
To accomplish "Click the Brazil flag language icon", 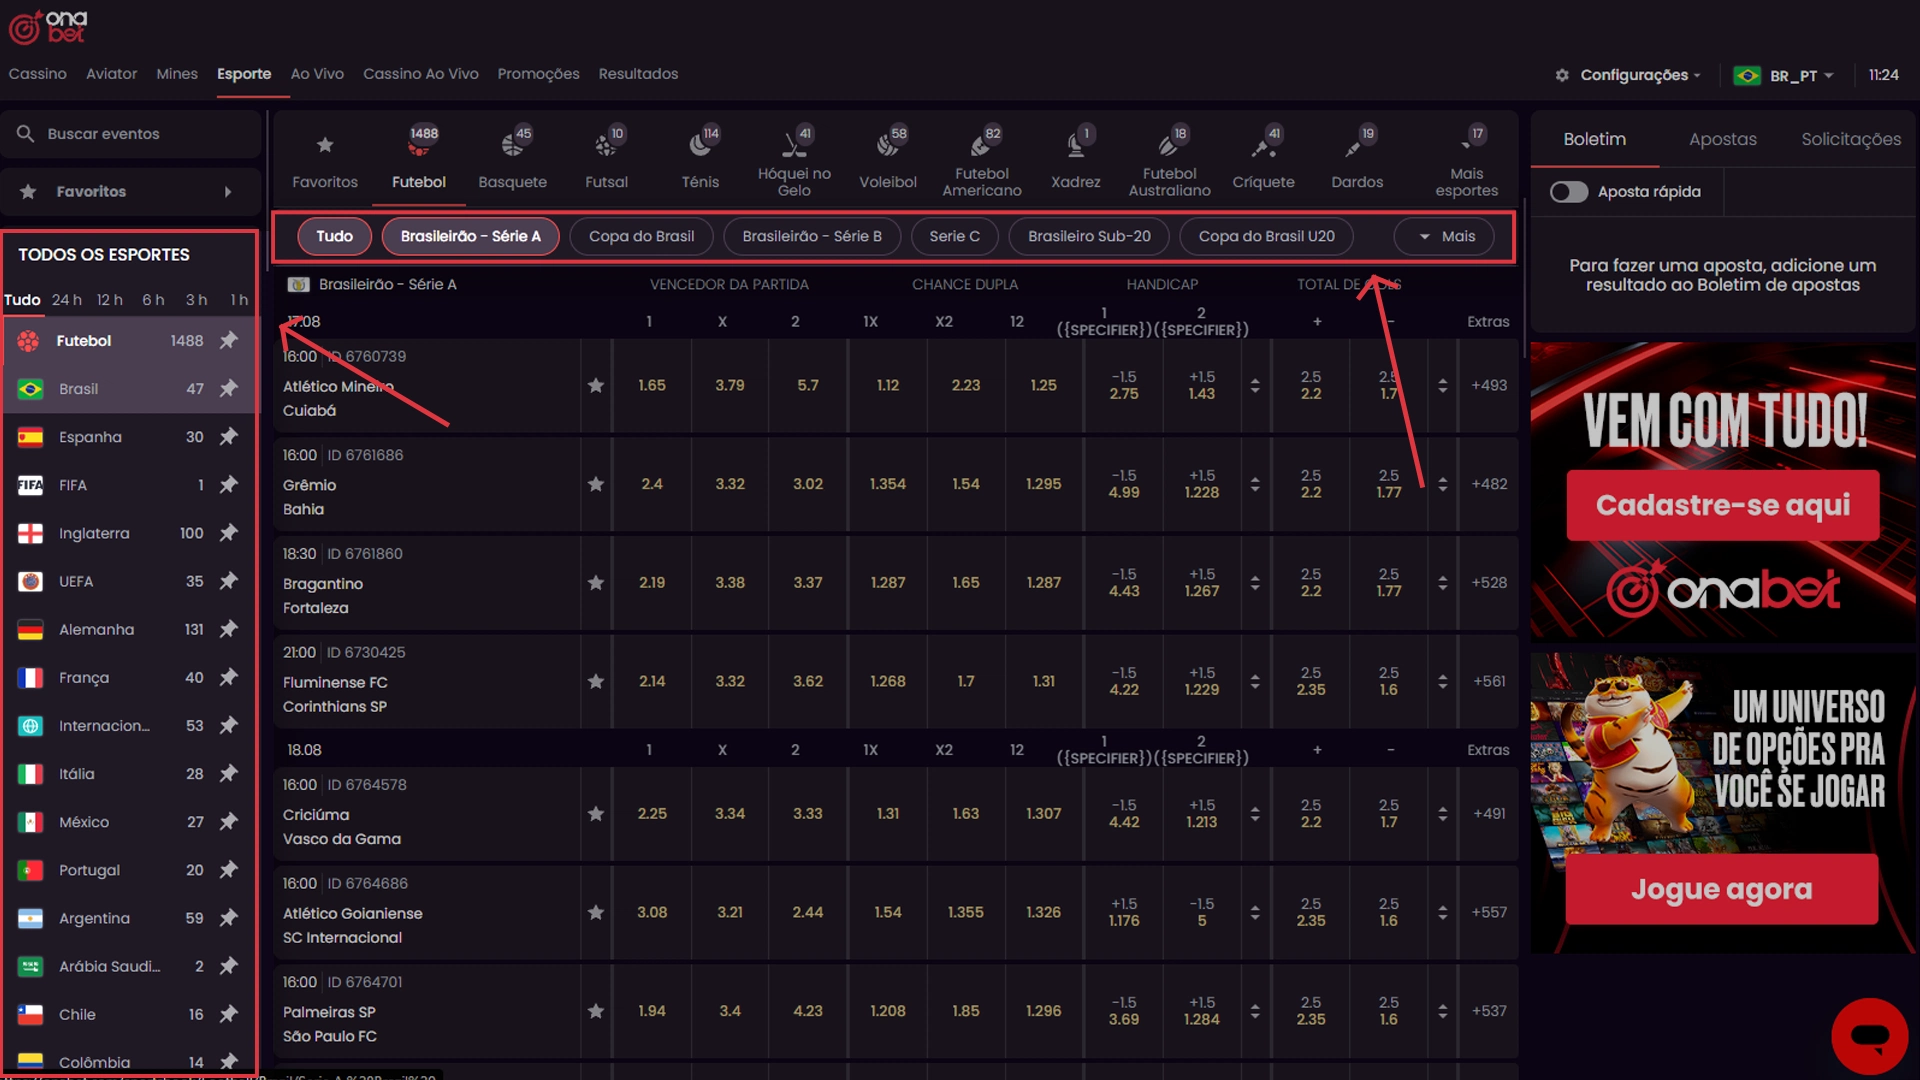I will click(1747, 75).
